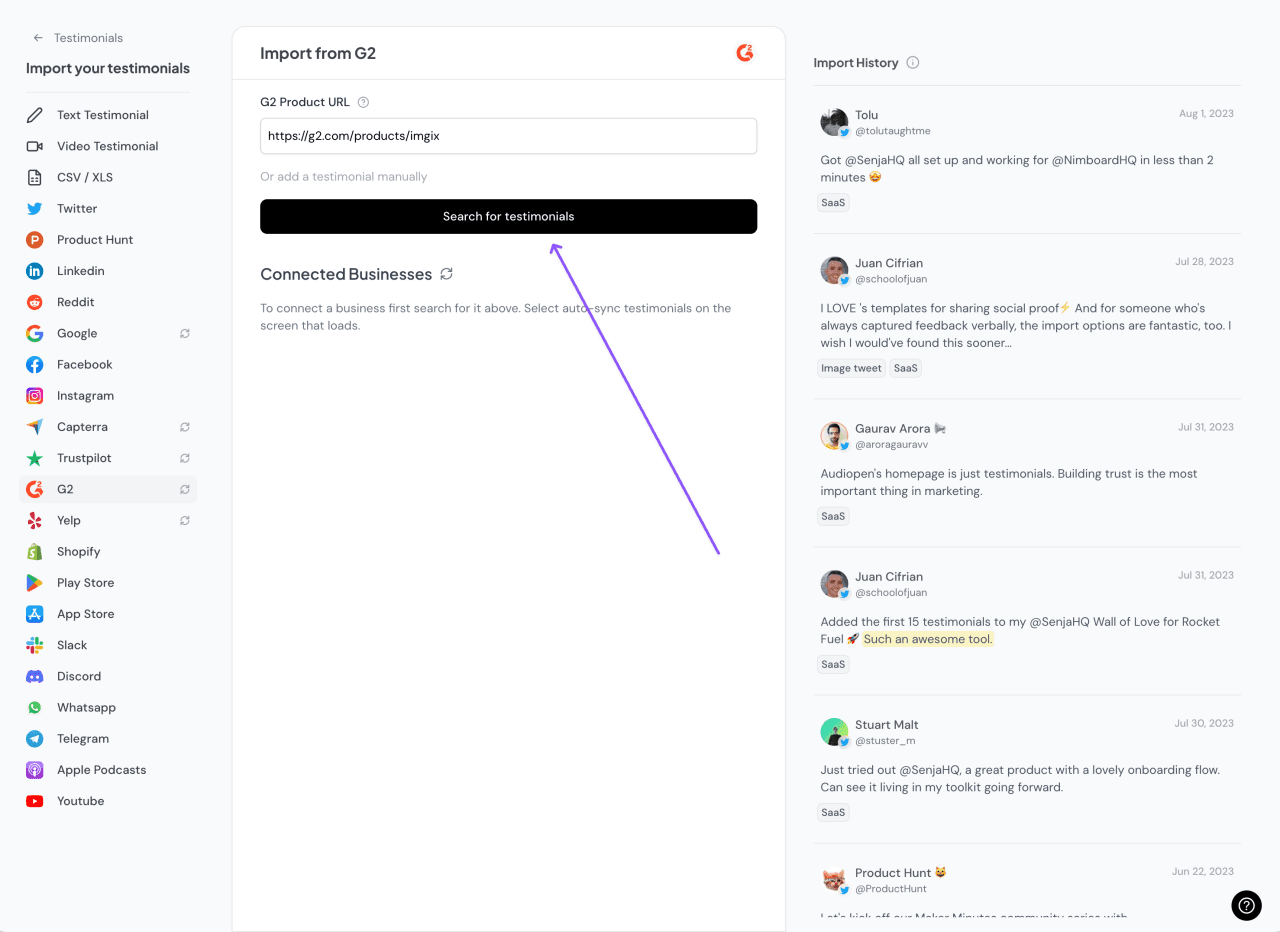Image resolution: width=1280 pixels, height=932 pixels.
Task: Click the SaaS tag under Stuart Malt's testimonial
Action: point(833,812)
